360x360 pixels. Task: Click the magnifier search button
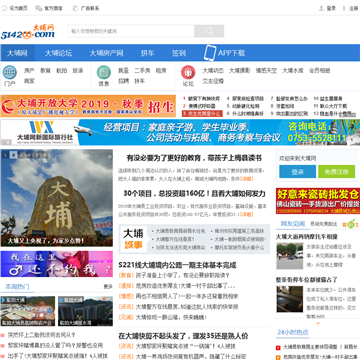tap(209, 31)
